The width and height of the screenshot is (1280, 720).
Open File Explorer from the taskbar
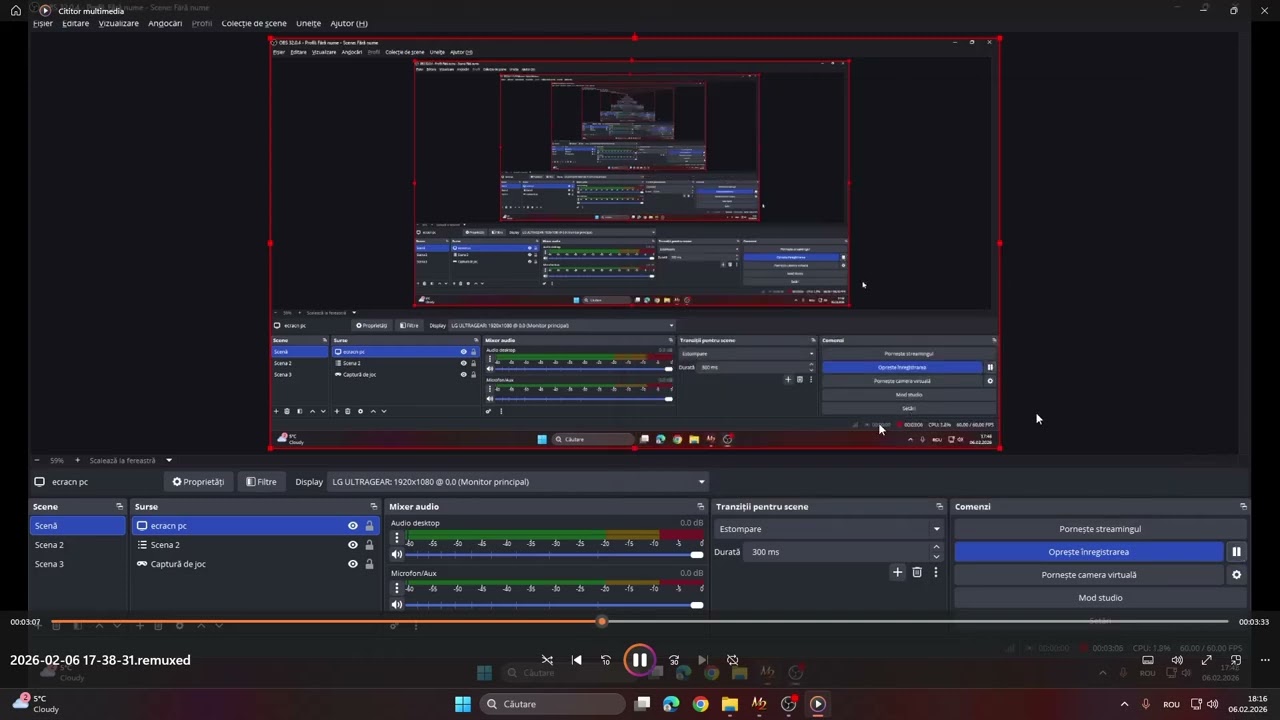pos(730,704)
